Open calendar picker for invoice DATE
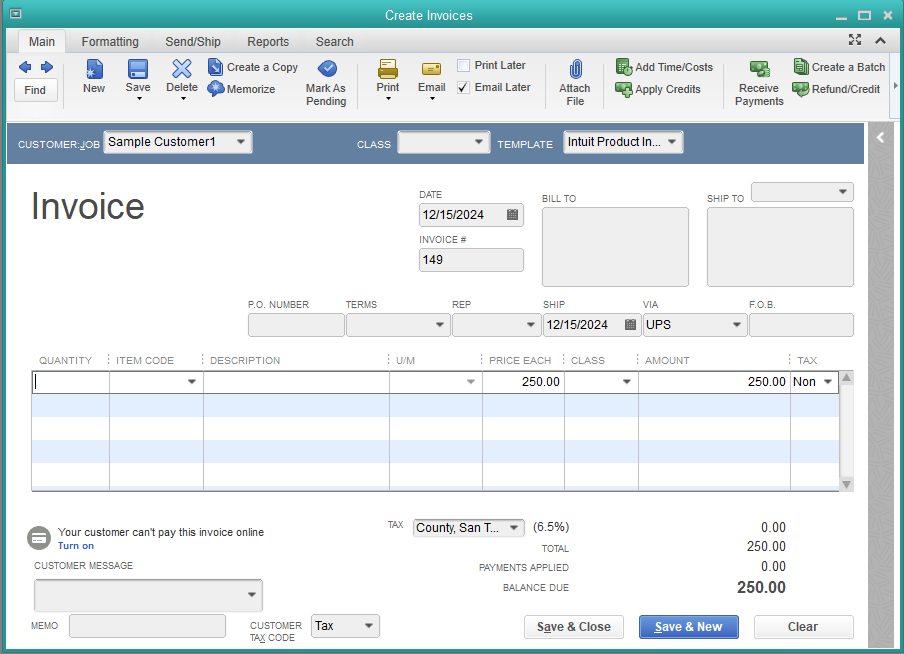Image resolution: width=904 pixels, height=654 pixels. coord(512,215)
